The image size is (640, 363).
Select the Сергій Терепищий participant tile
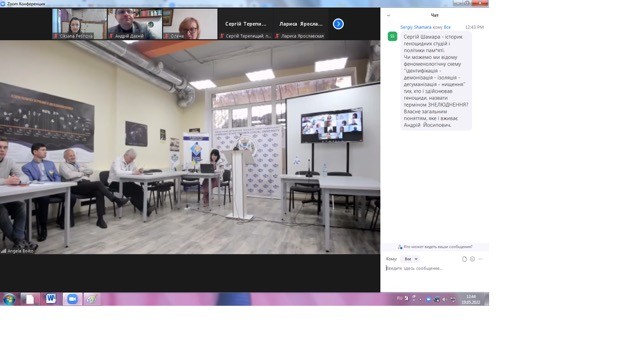click(245, 24)
